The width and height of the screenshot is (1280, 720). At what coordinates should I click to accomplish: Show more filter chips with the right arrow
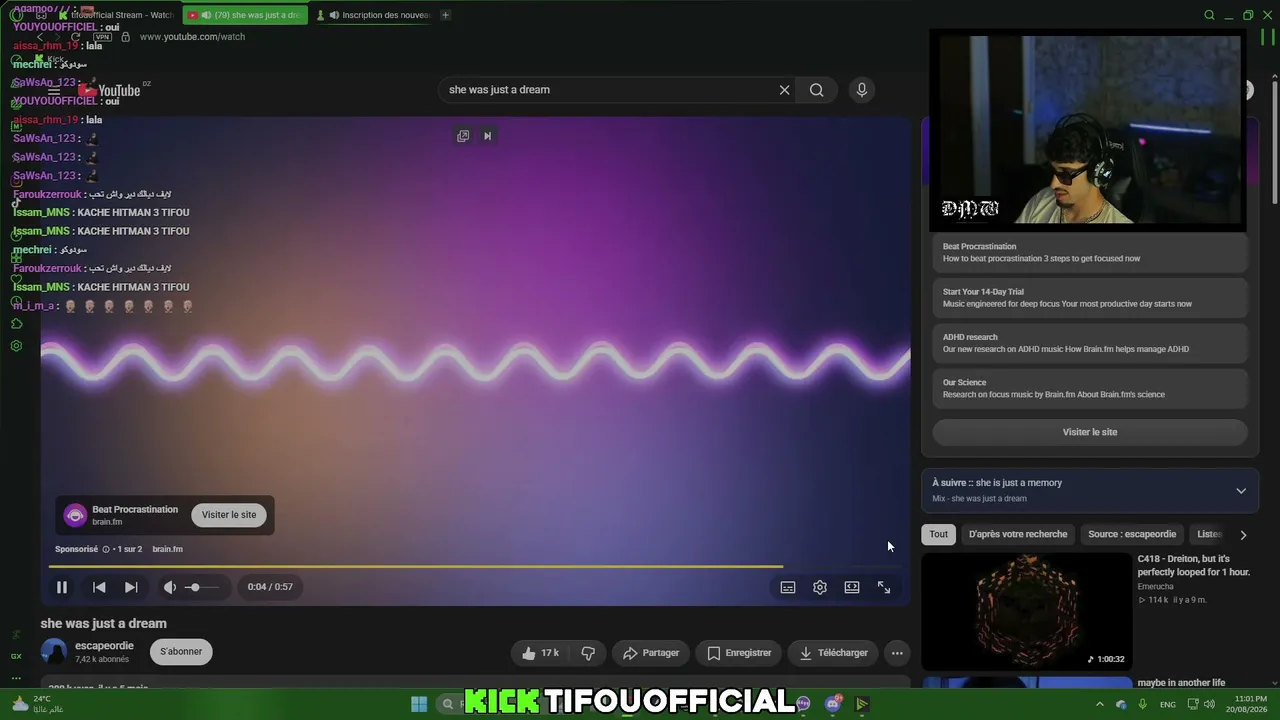1243,535
